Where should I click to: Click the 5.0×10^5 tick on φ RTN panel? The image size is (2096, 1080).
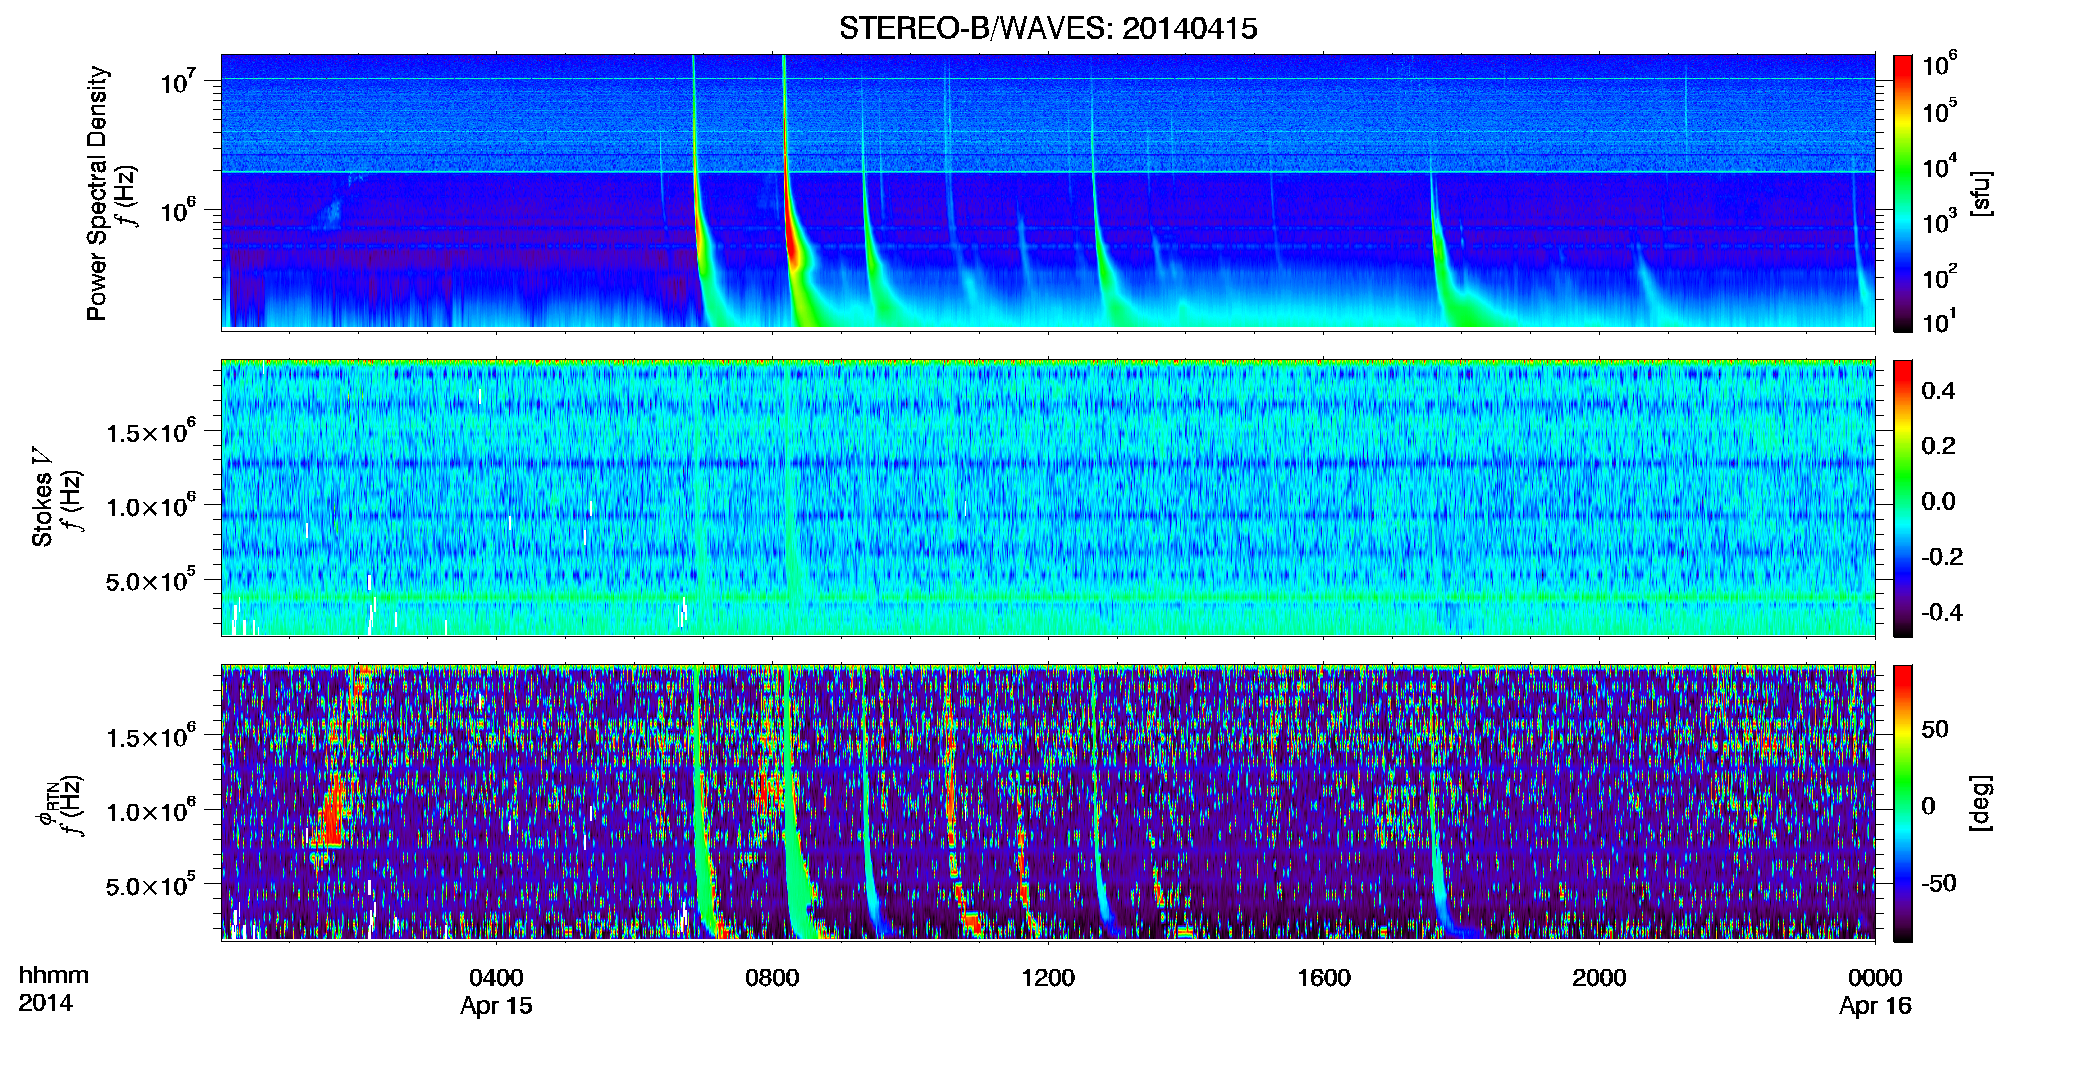pos(151,885)
